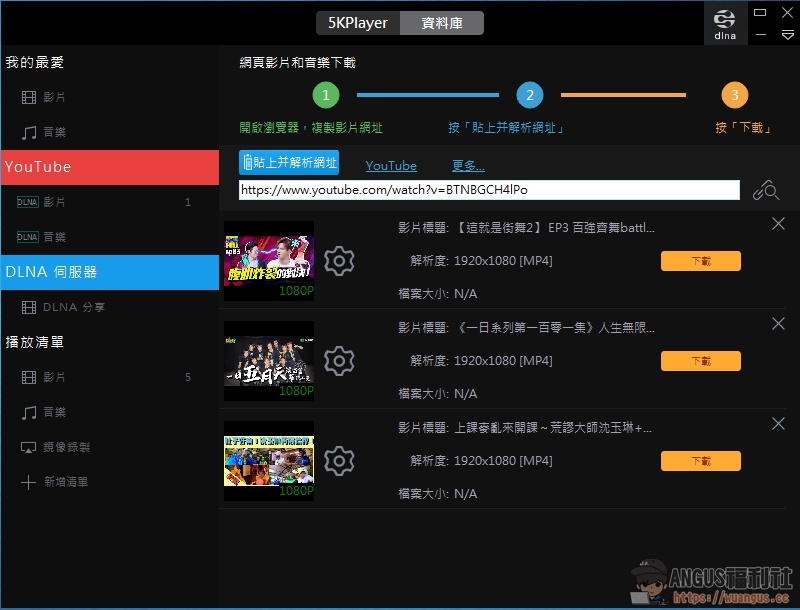Click 貼上并解析網址 button

click(289, 163)
